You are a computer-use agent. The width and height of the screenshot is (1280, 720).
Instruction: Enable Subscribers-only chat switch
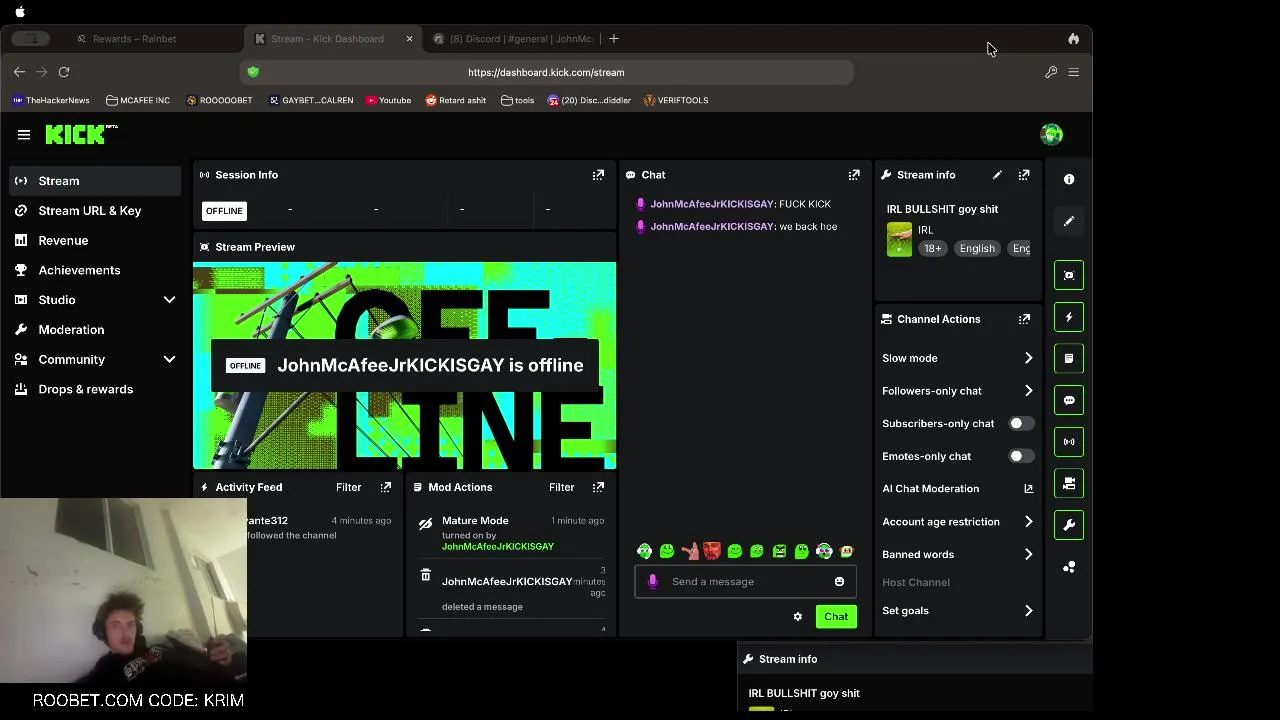point(1020,424)
